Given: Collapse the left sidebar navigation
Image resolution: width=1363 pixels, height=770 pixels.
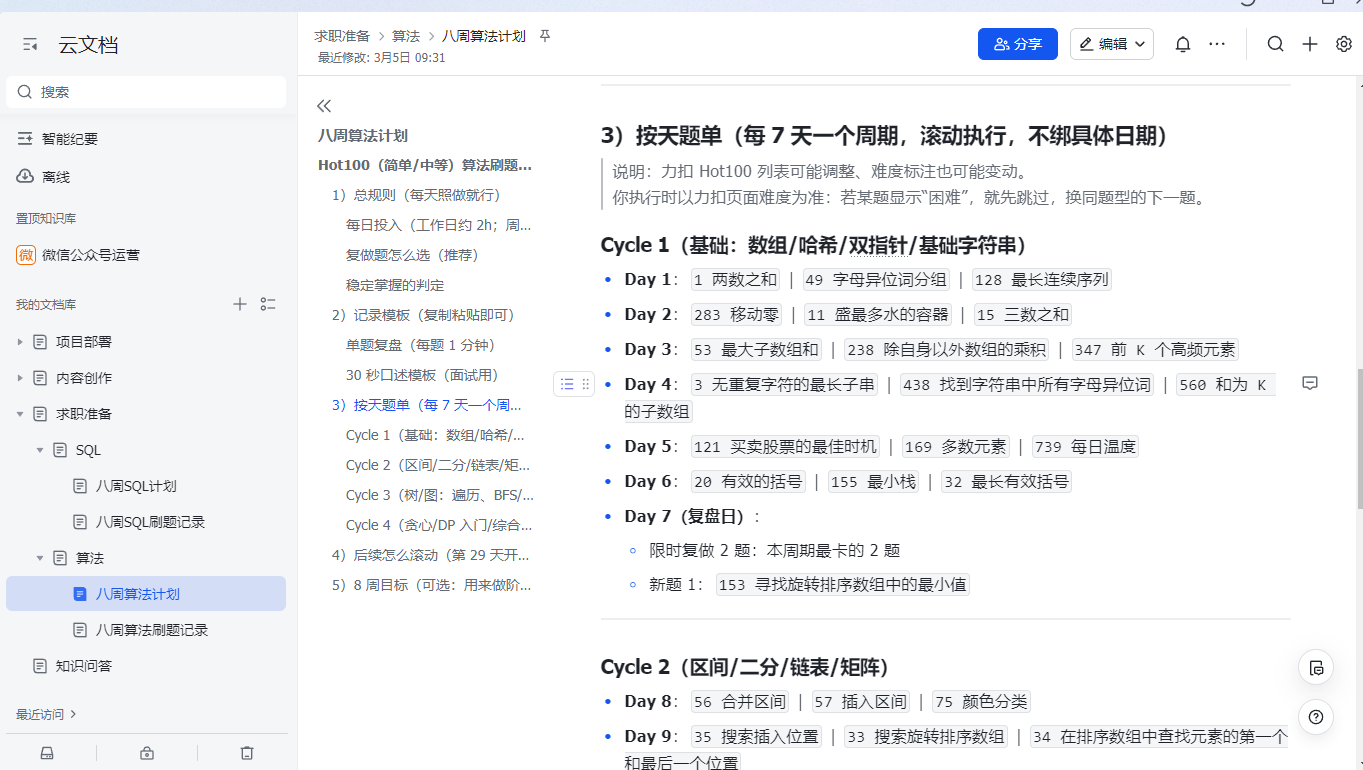Looking at the screenshot, I should (x=30, y=45).
